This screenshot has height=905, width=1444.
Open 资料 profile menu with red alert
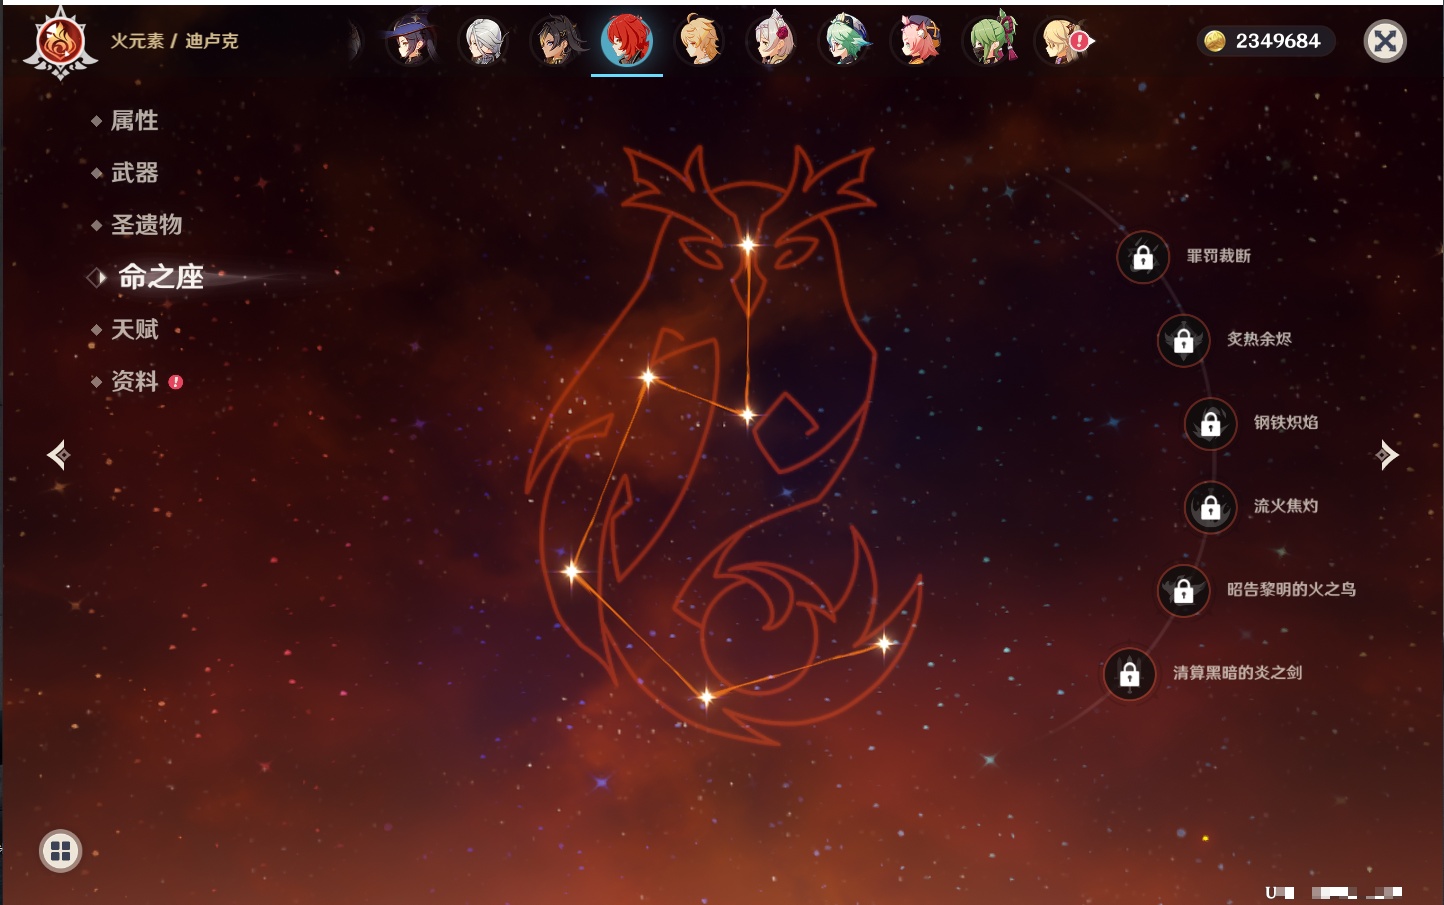134,381
